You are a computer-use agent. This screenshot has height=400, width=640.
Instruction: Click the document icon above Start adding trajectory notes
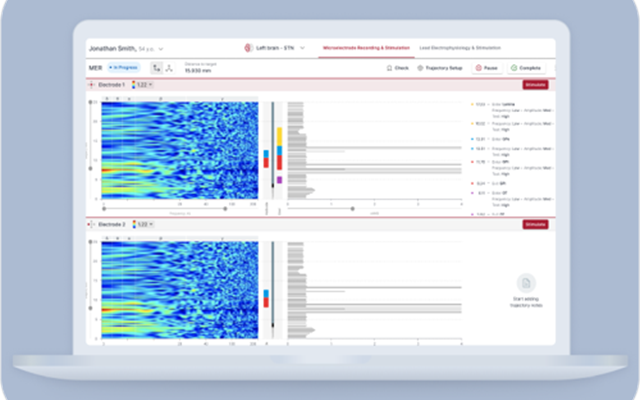pyautogui.click(x=526, y=283)
